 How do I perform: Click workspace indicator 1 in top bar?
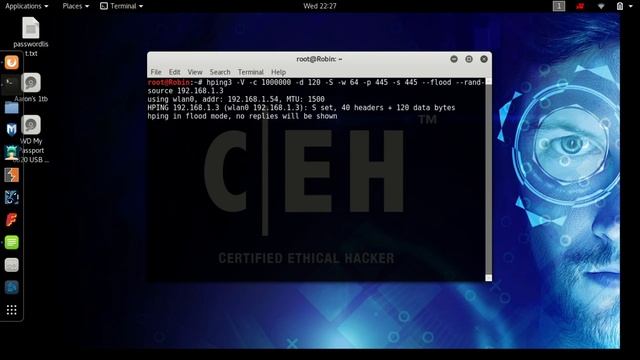[x=559, y=6]
